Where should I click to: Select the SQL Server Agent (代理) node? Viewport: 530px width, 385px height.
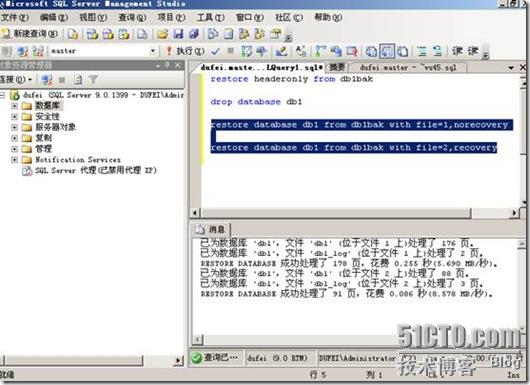(90, 170)
